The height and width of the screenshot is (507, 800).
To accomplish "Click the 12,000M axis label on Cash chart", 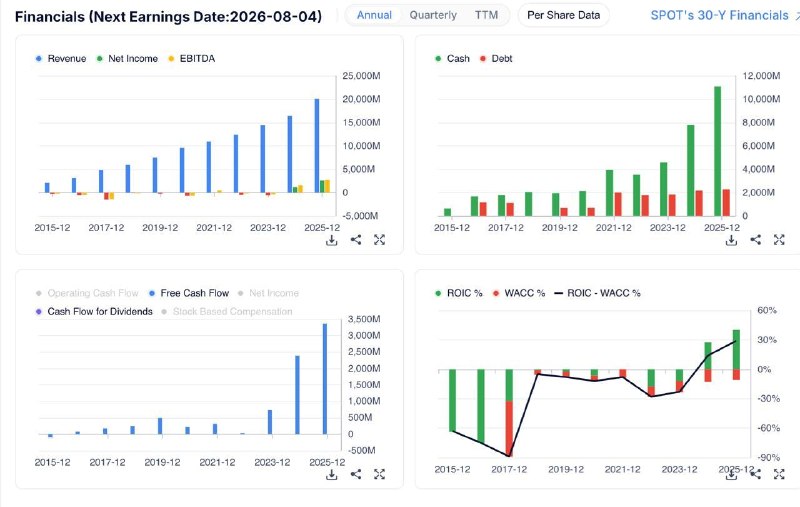I will pyautogui.click(x=761, y=76).
